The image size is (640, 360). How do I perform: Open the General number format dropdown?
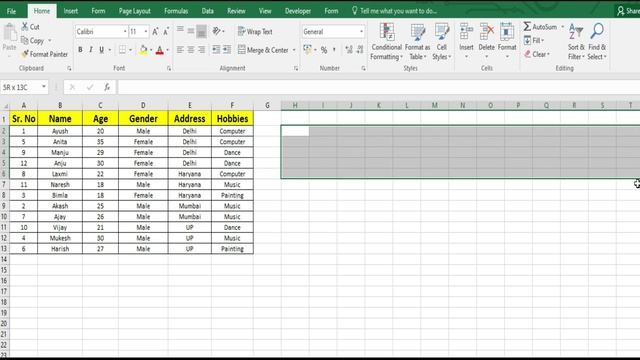tap(361, 31)
